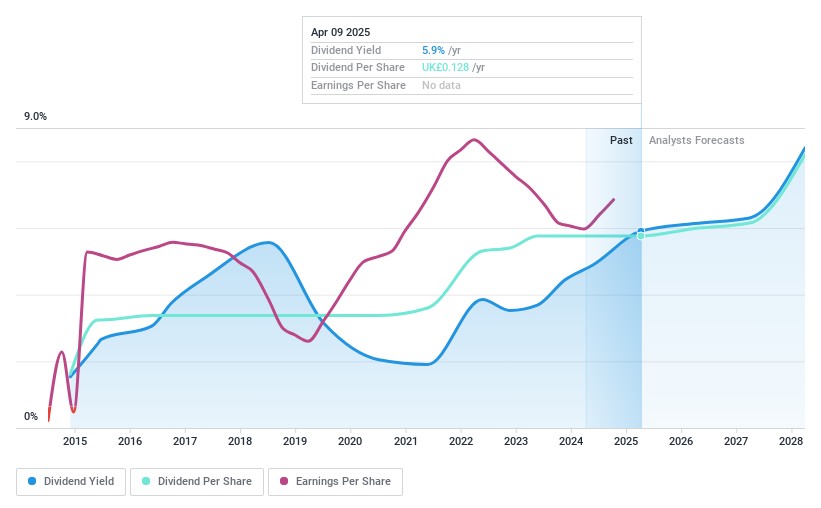Click the purple Earnings Per Share legend dot
This screenshot has height=508, width=821.
click(284, 481)
